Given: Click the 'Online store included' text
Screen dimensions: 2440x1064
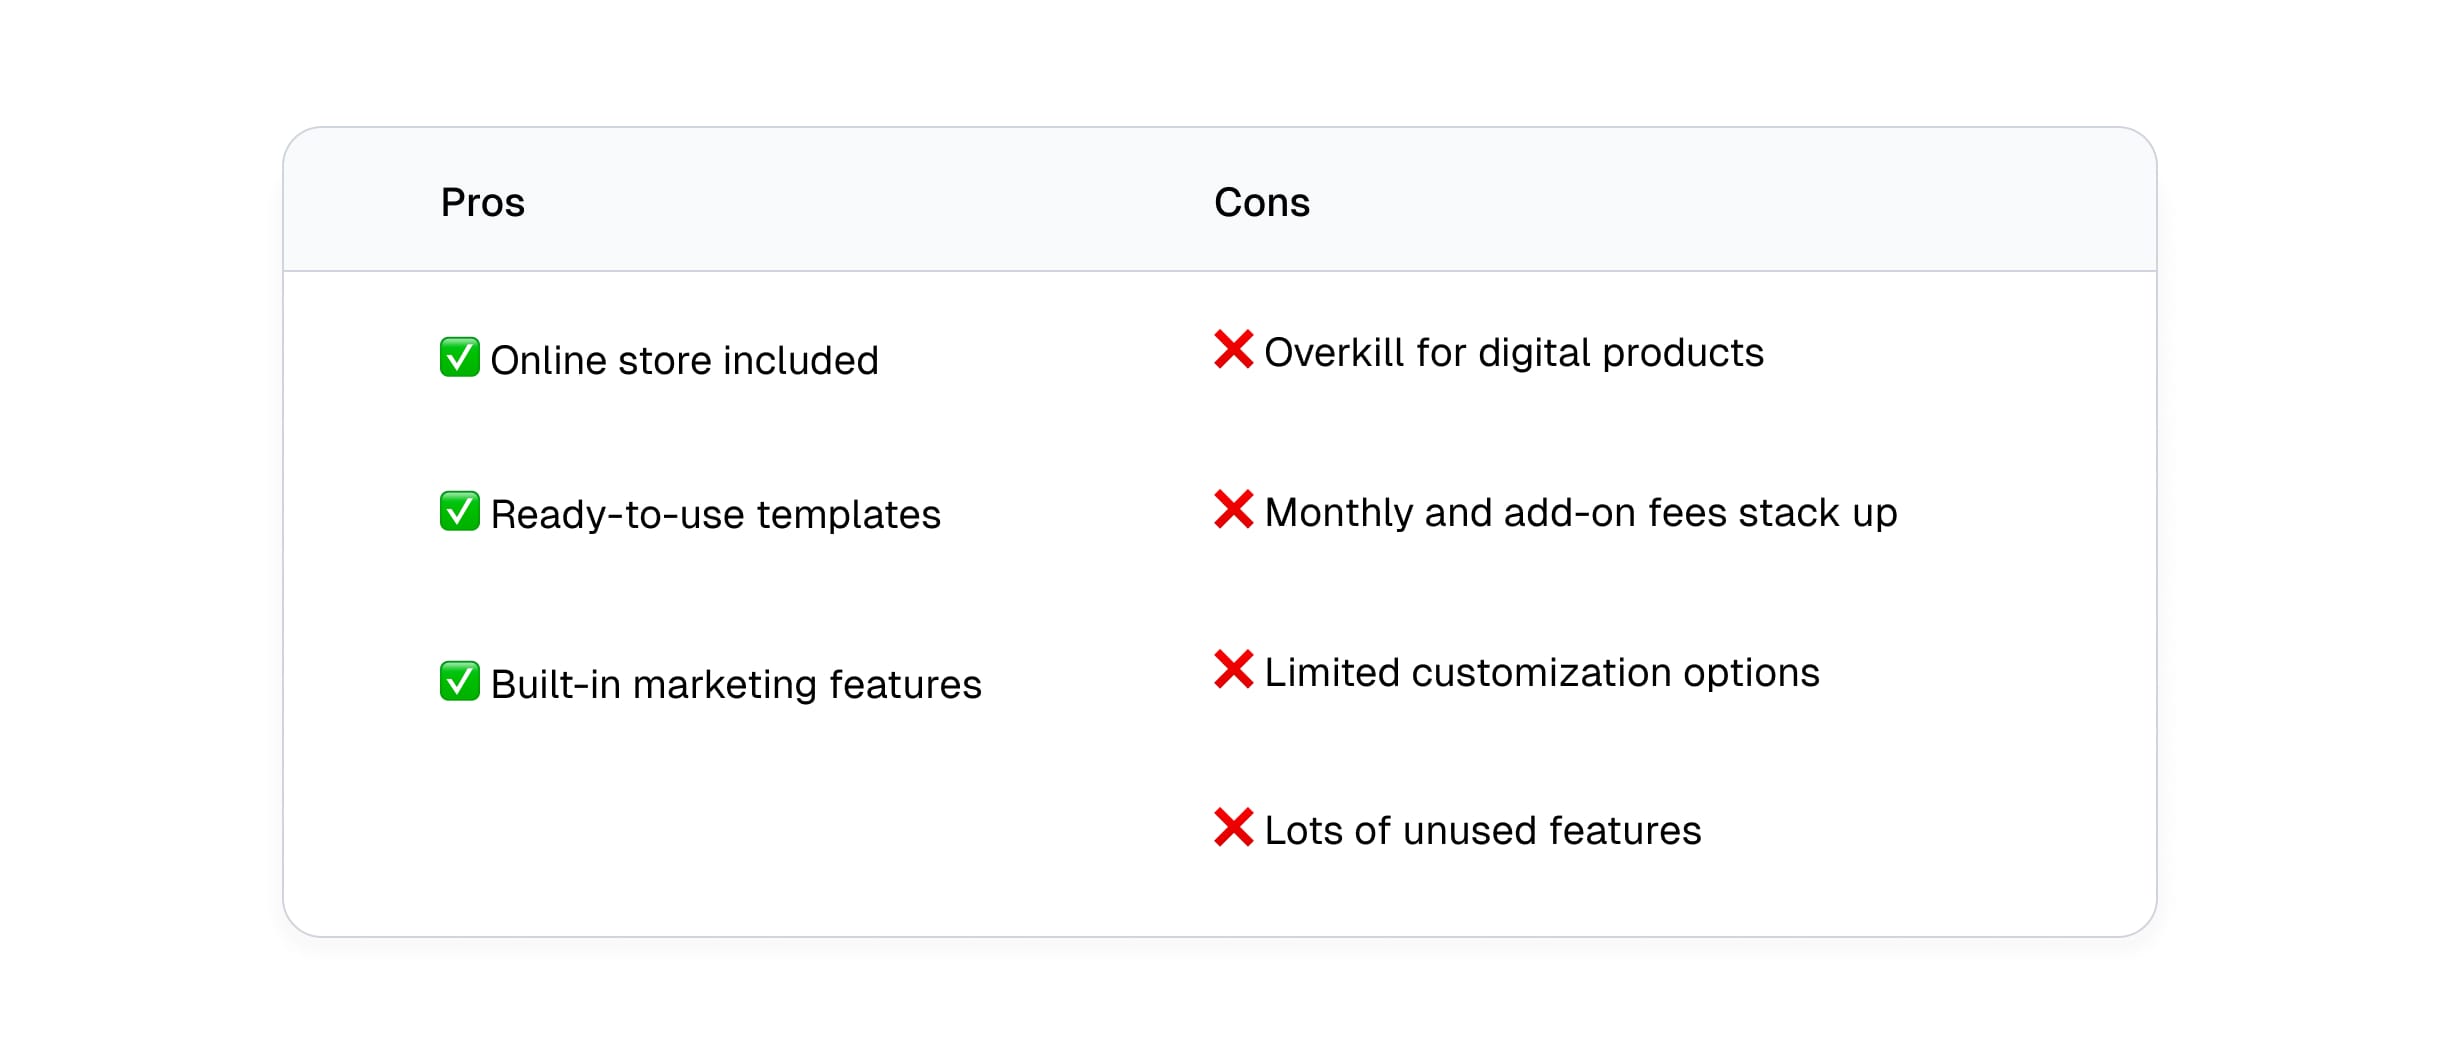Looking at the screenshot, I should coord(684,360).
